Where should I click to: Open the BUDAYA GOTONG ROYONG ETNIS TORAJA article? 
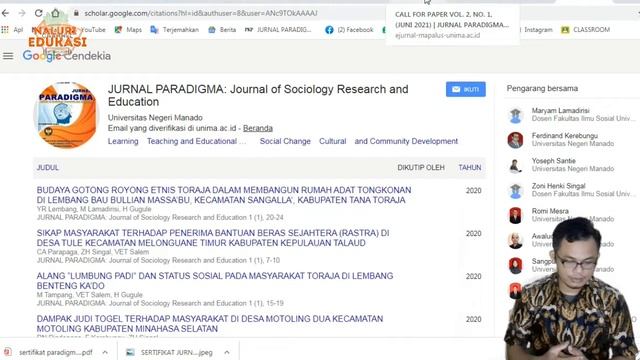(x=224, y=195)
